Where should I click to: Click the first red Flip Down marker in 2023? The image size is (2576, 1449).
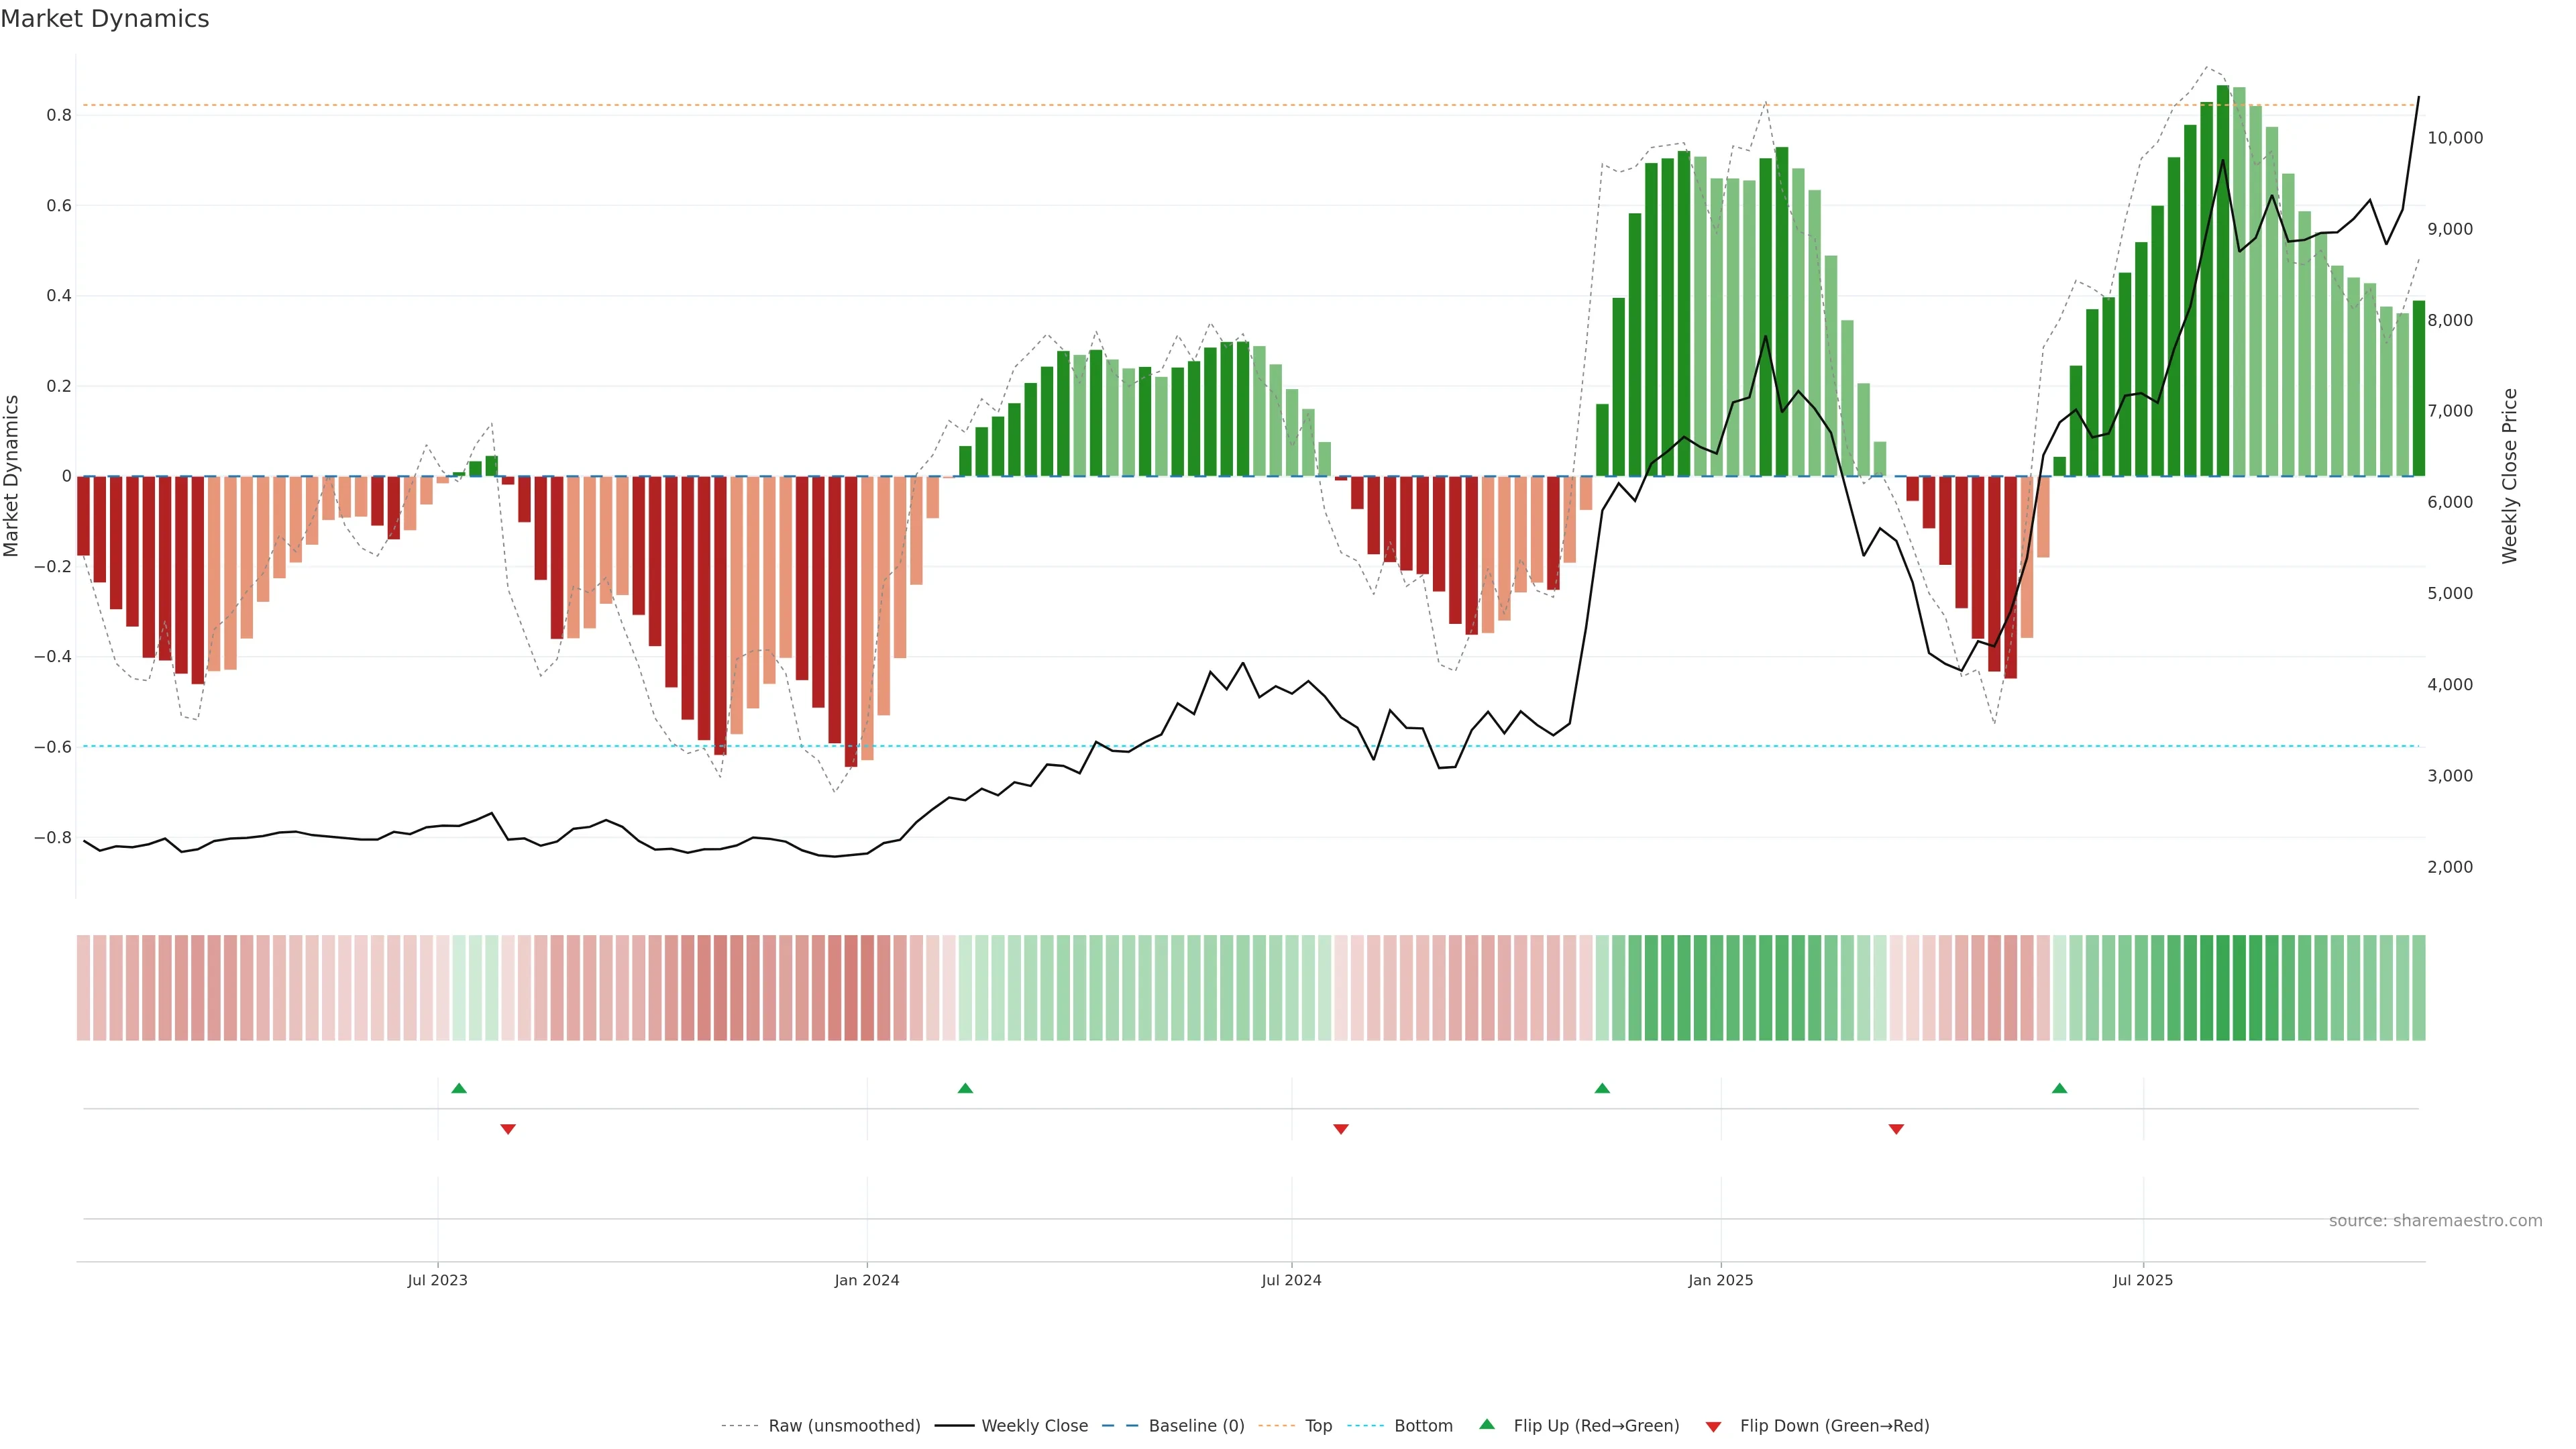[508, 1129]
